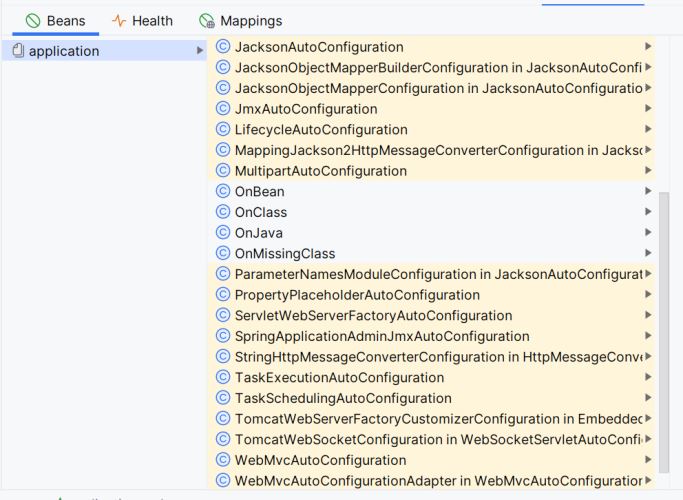This screenshot has height=500, width=683.
Task: Click class icon beside TomcatWebServerFactoryCustomizerConfiguration
Action: pyautogui.click(x=223, y=419)
